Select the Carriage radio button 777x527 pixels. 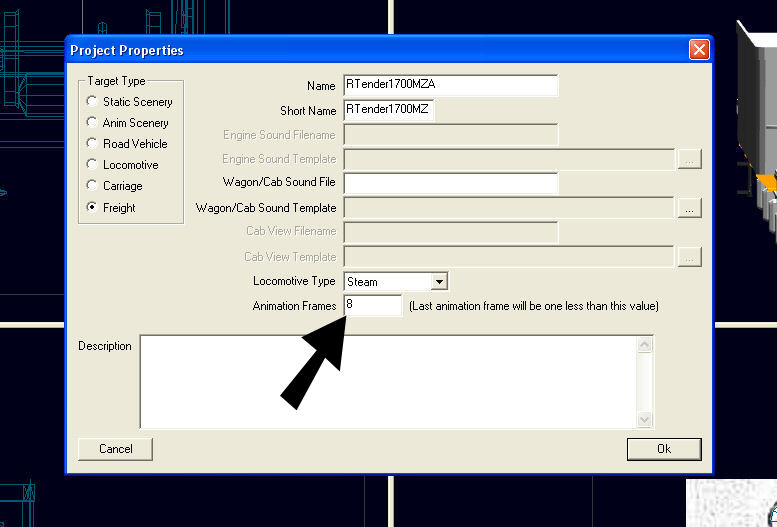point(92,186)
